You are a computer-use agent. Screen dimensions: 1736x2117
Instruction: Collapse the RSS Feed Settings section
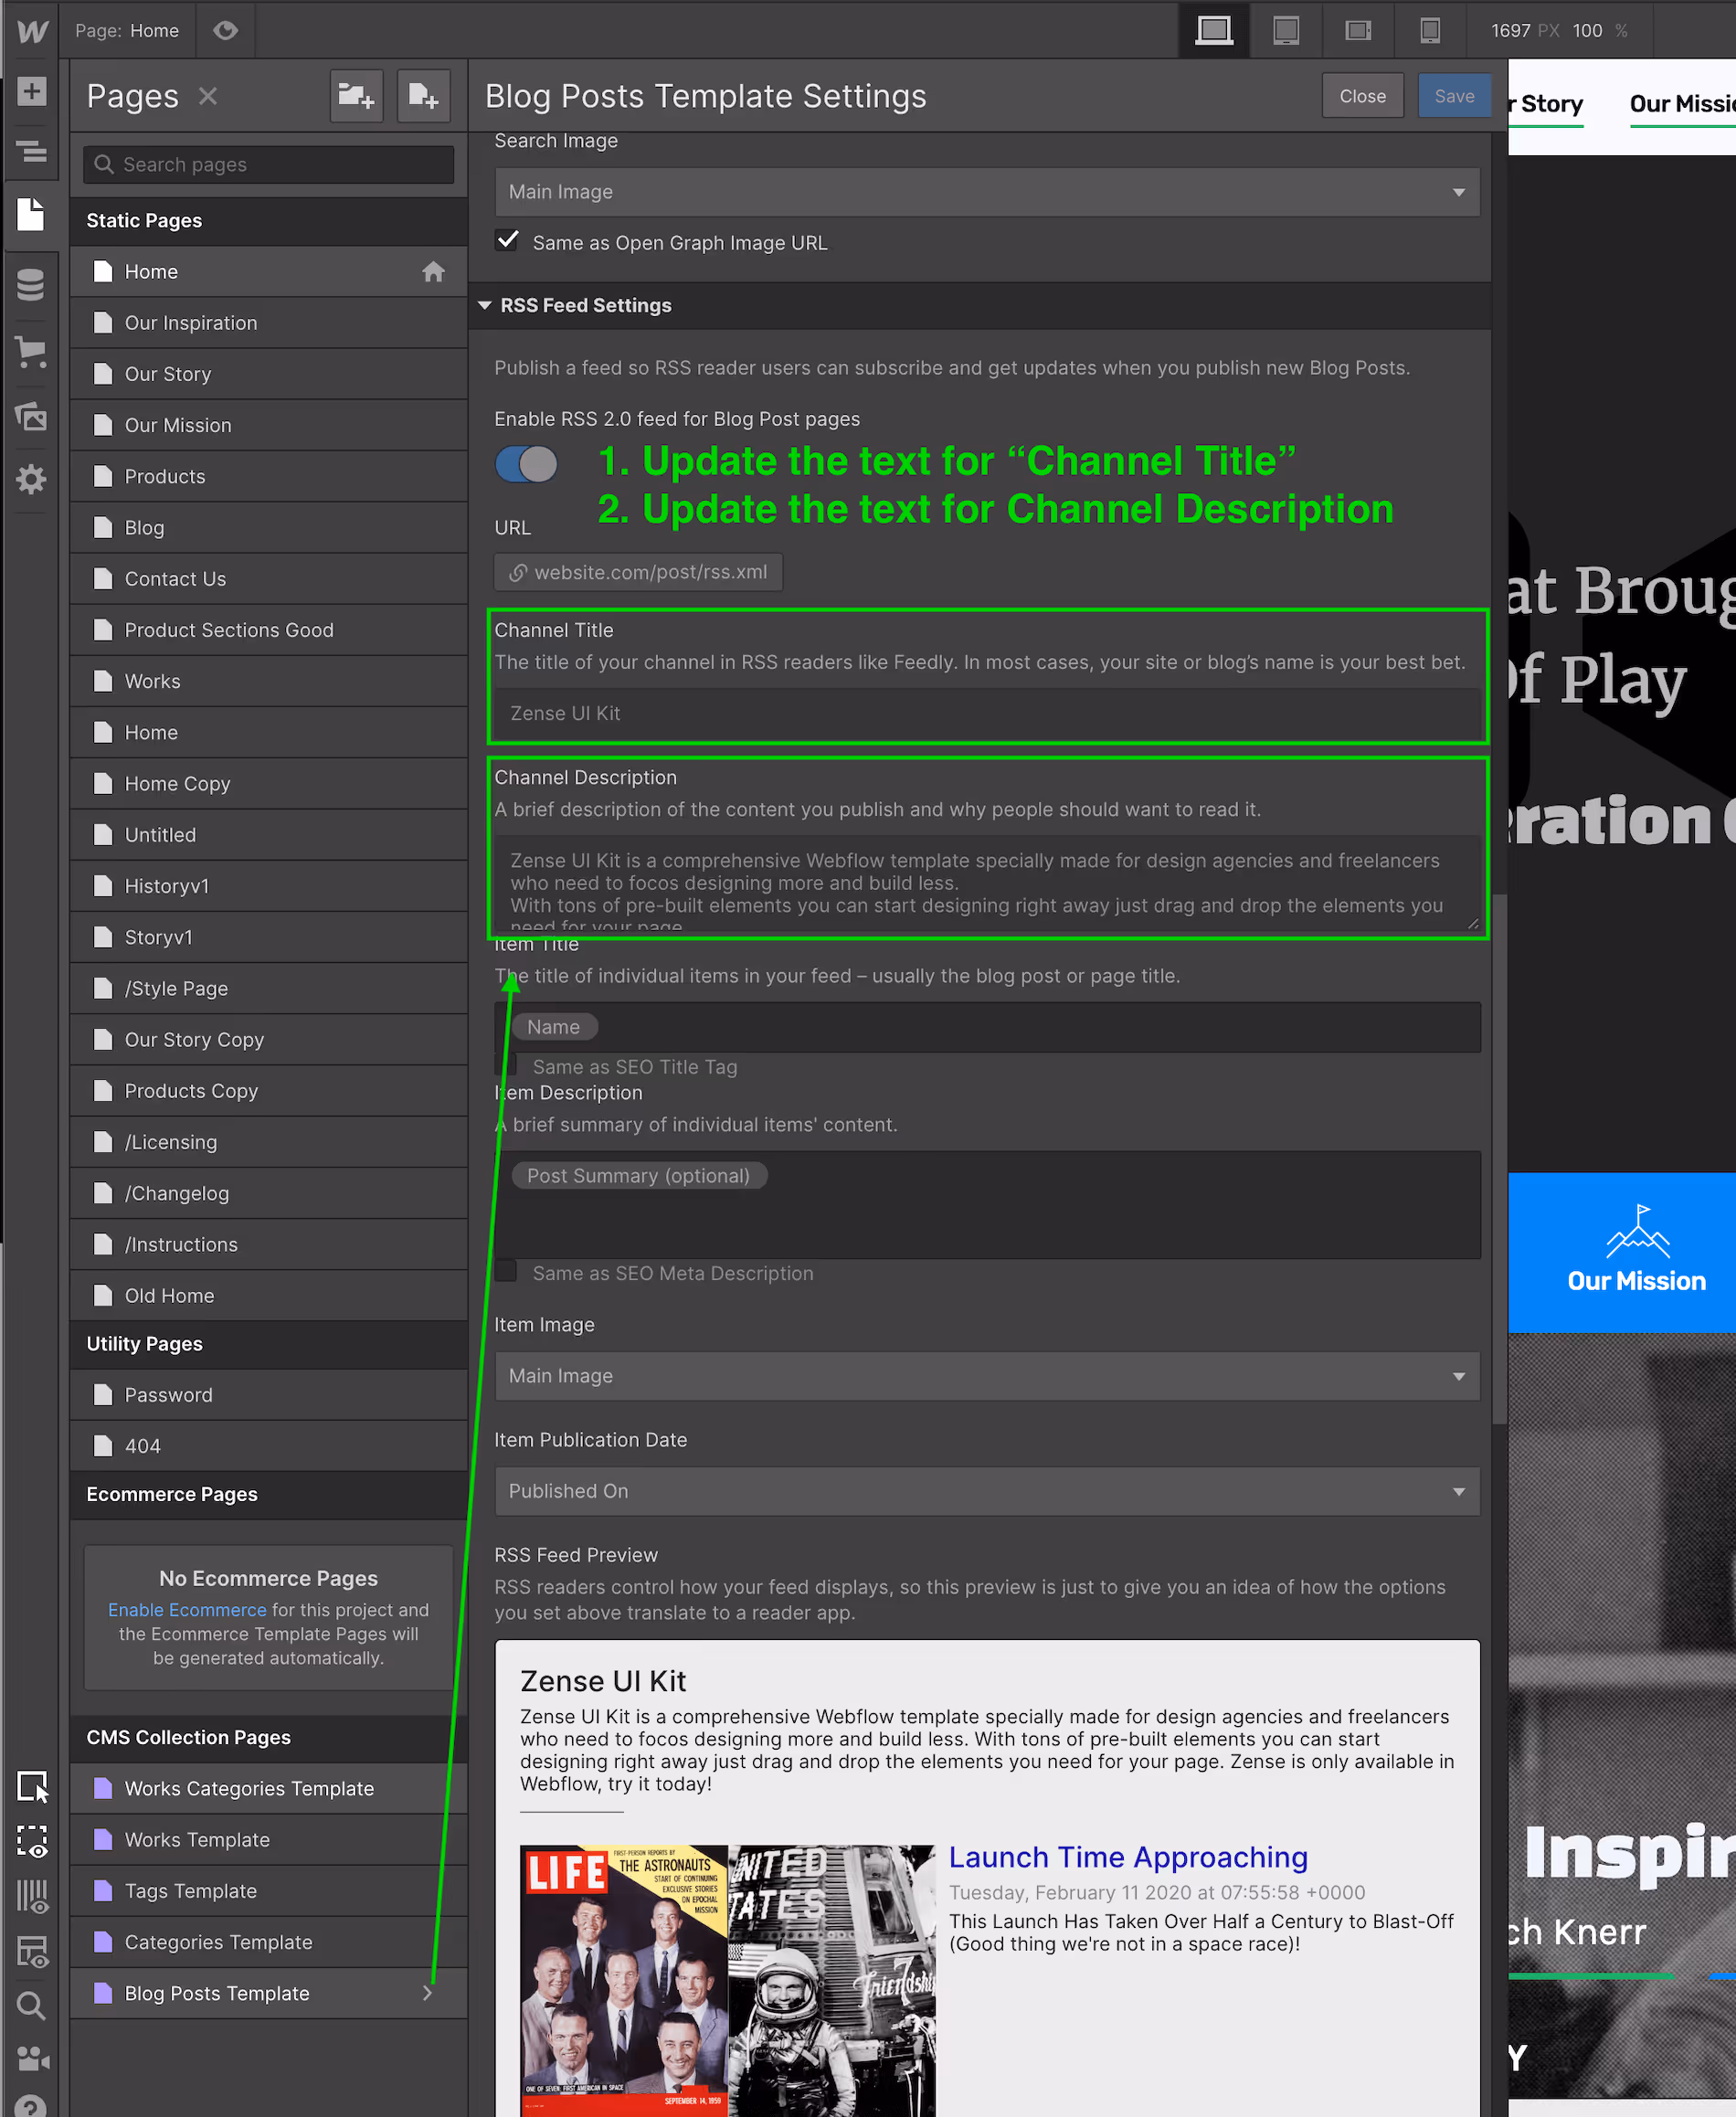tap(486, 305)
